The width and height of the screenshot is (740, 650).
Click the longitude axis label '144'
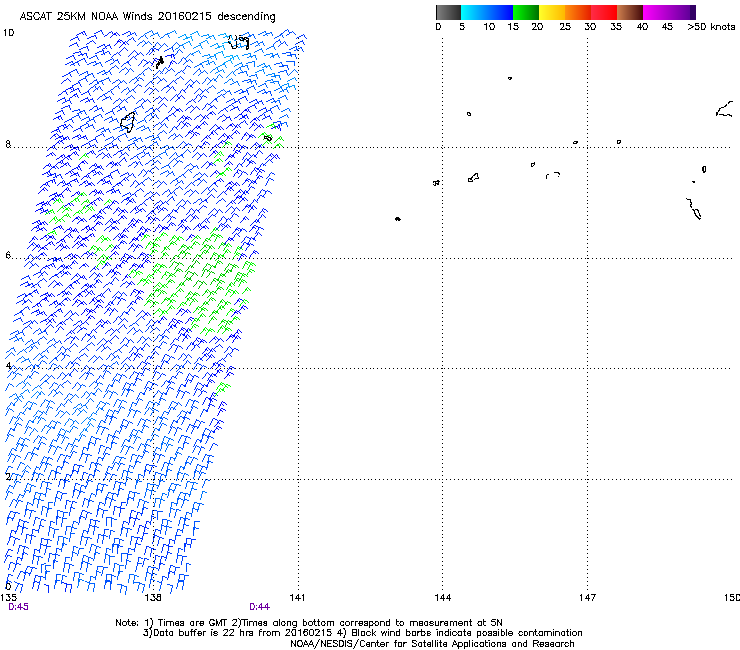[443, 598]
